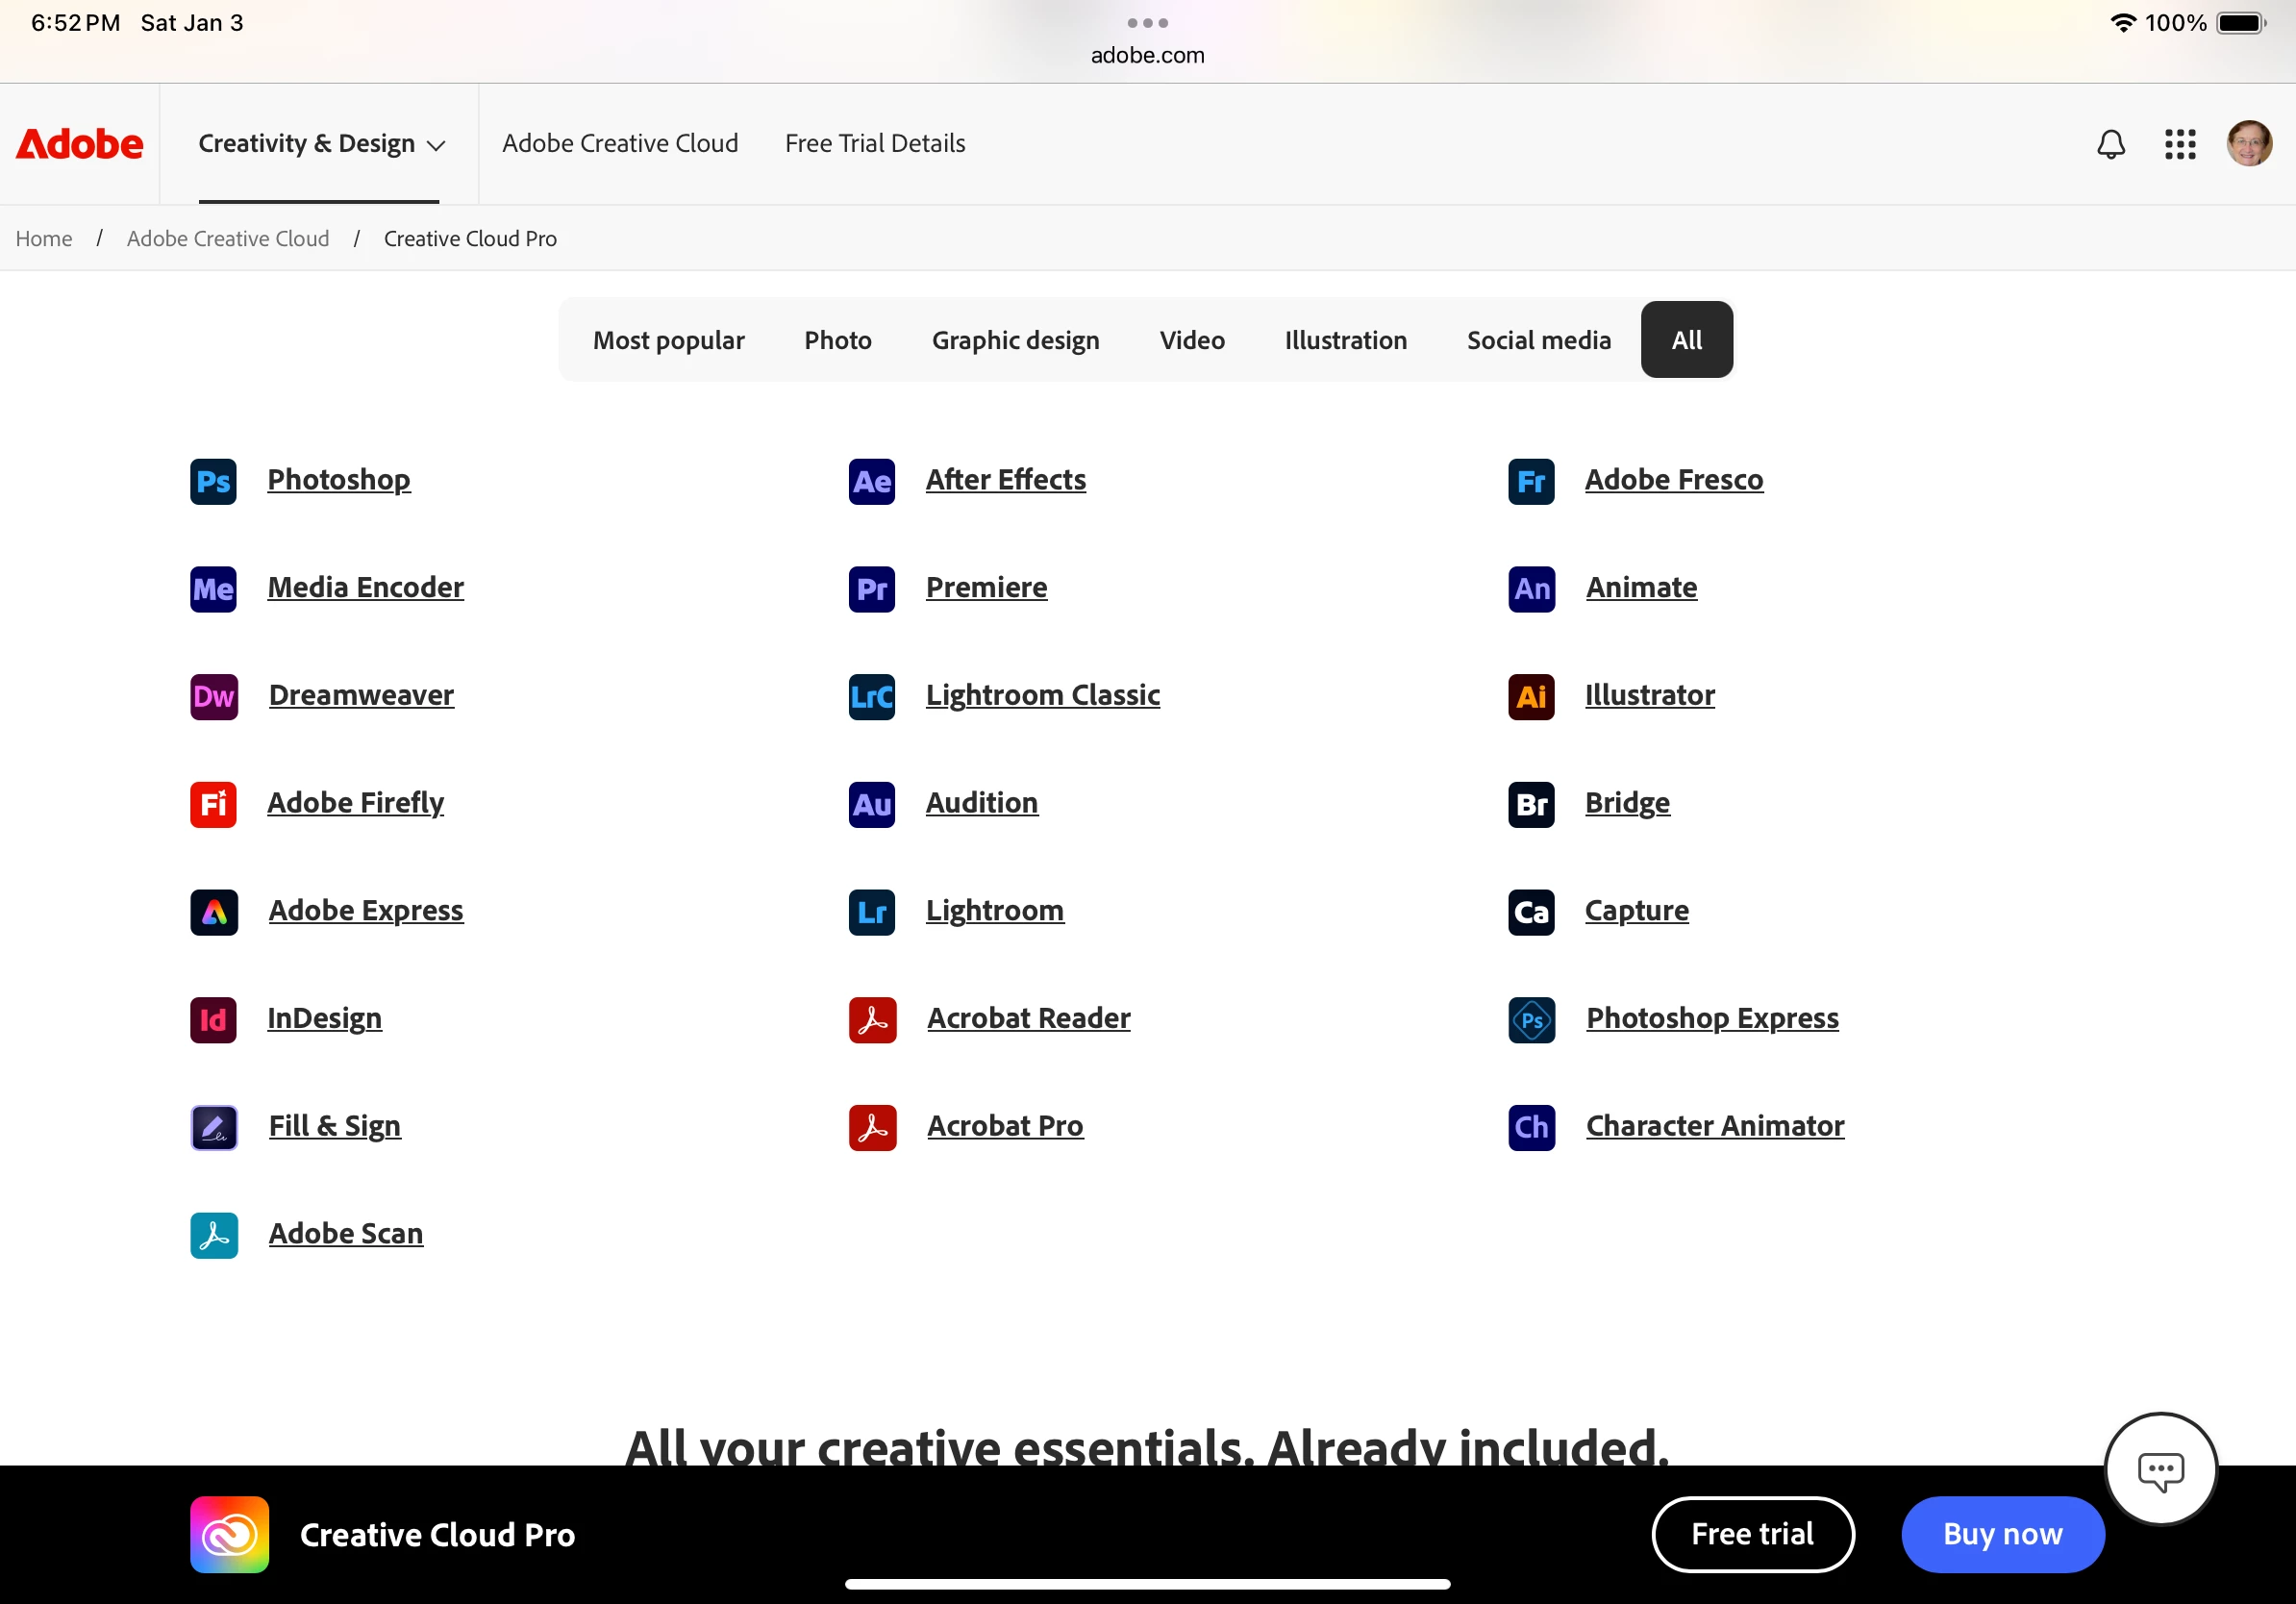Open the Lightroom Classic link
Viewport: 2296px width, 1604px height.
tap(1043, 696)
